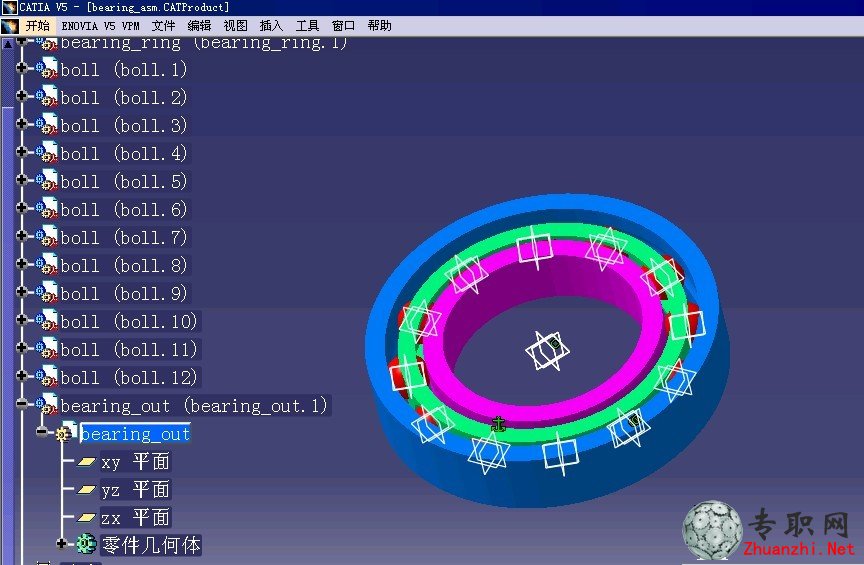Click the CATIA V5 title bar icon
This screenshot has width=864, height=565.
coord(9,8)
